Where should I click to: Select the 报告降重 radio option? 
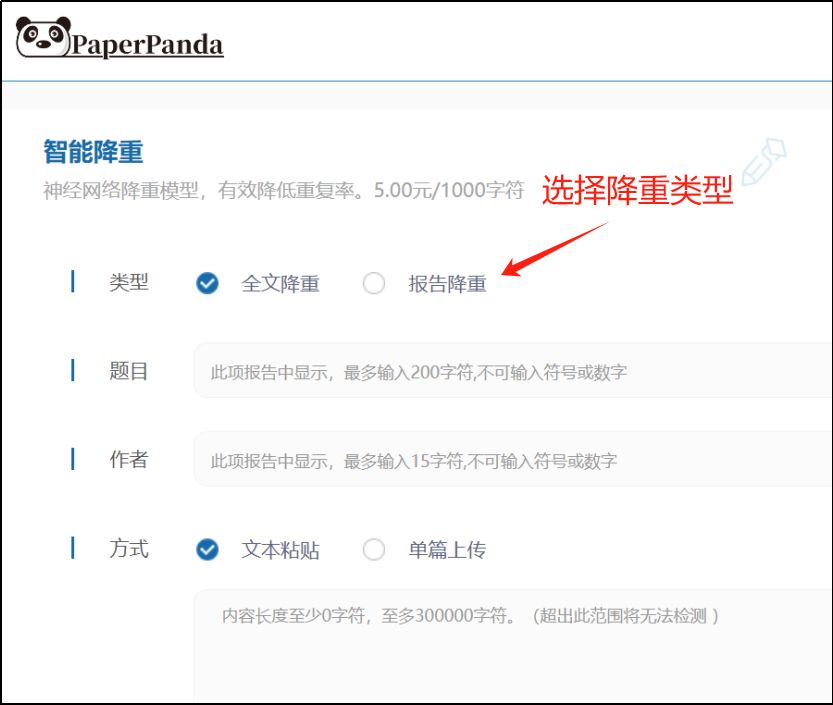(x=374, y=283)
